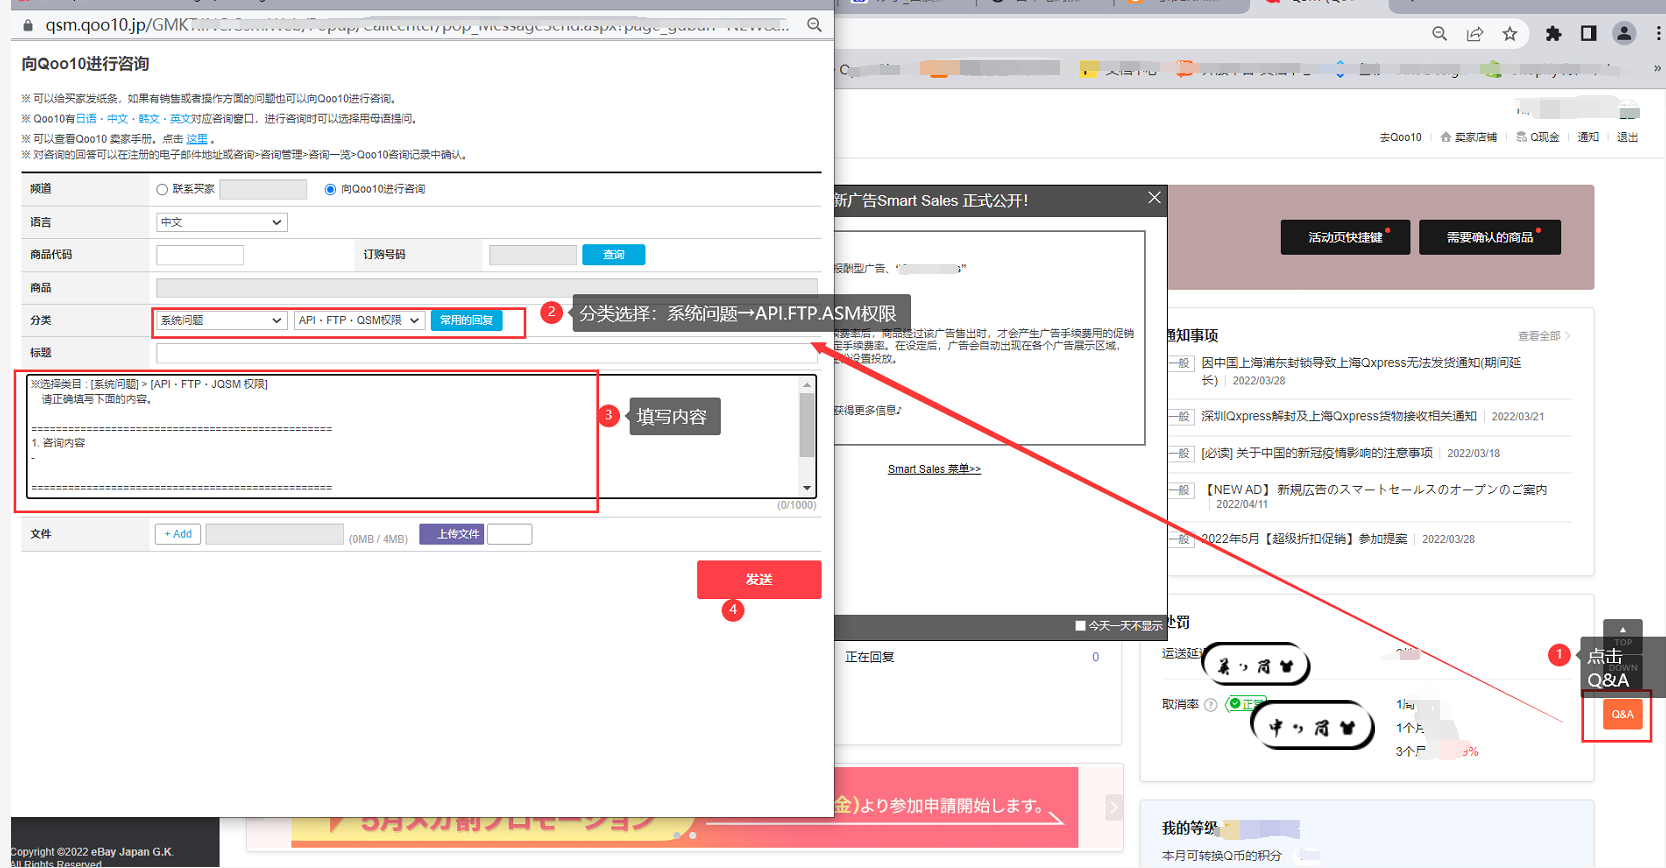Click the text area scrollbar thumb

(807, 424)
